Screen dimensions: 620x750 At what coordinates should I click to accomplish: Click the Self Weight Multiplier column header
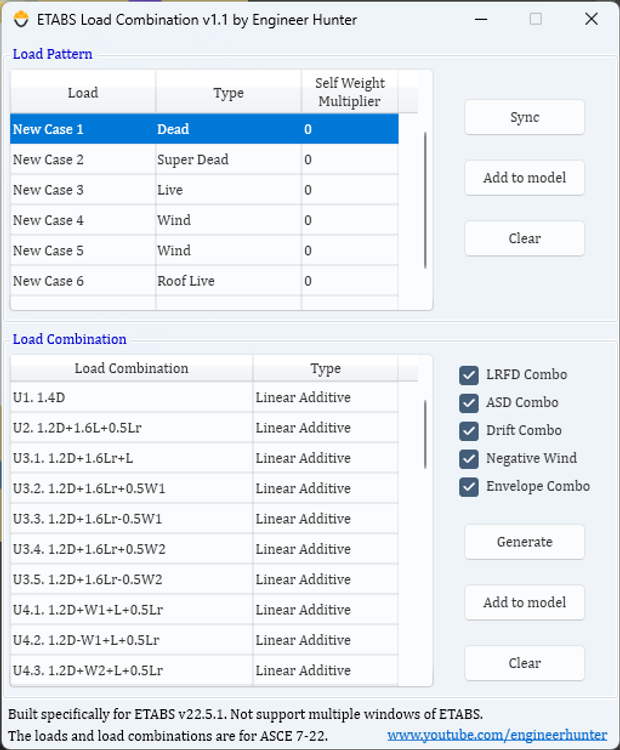point(349,92)
